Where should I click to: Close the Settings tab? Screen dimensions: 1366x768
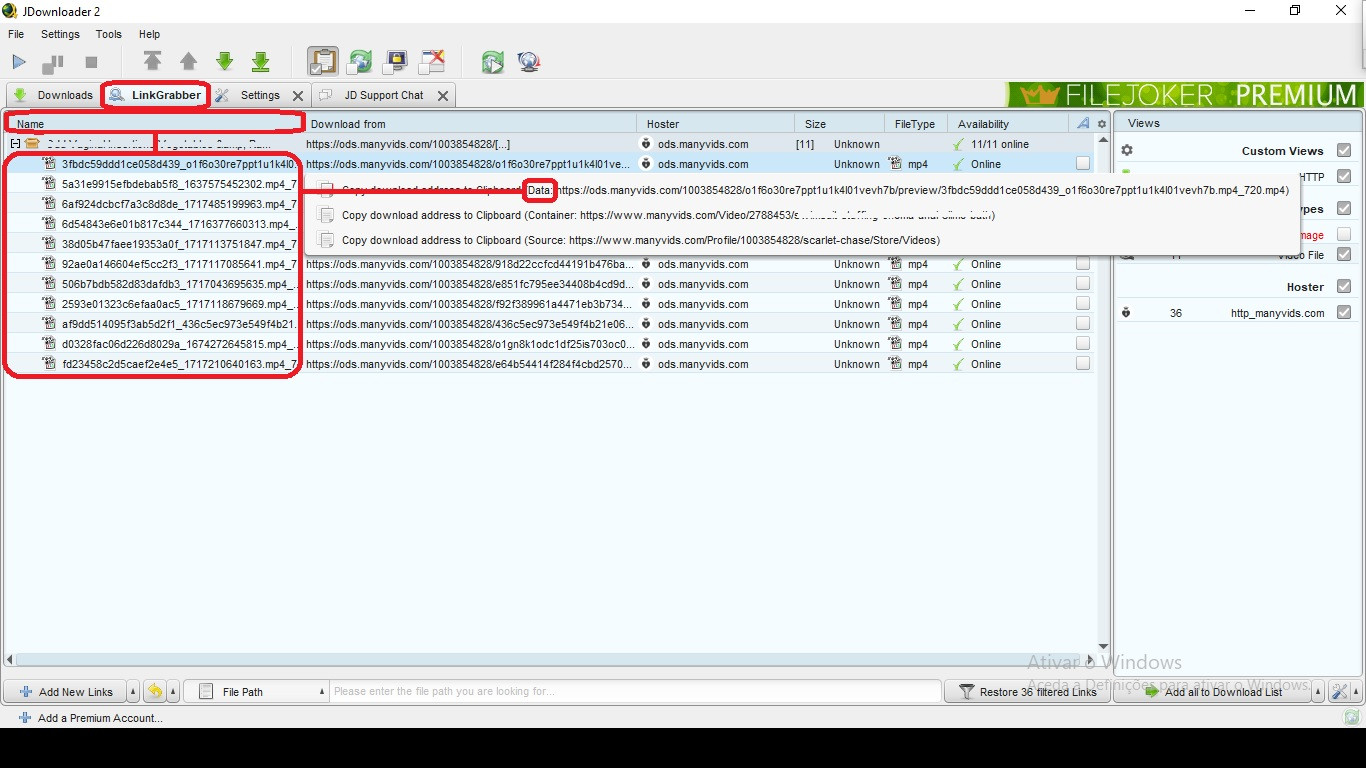point(297,96)
